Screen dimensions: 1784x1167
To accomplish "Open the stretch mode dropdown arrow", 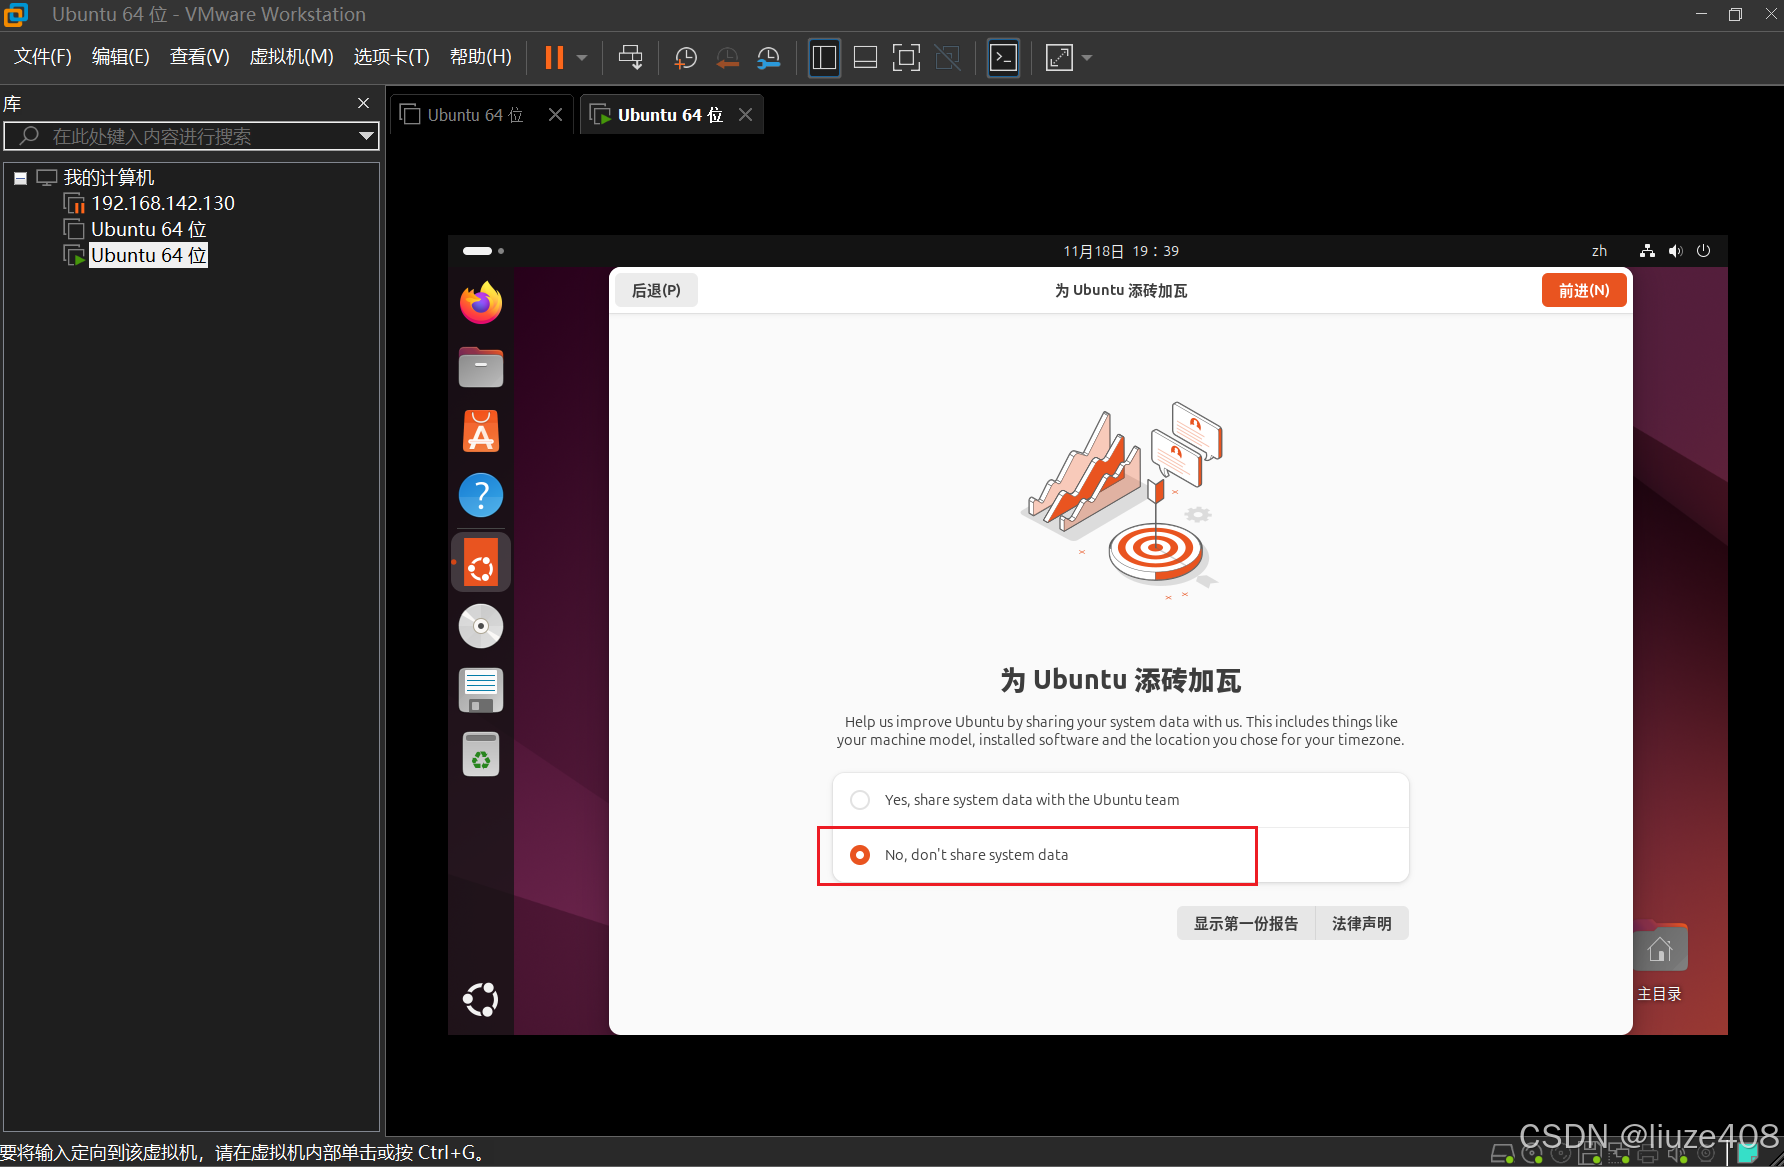I will [x=1087, y=58].
